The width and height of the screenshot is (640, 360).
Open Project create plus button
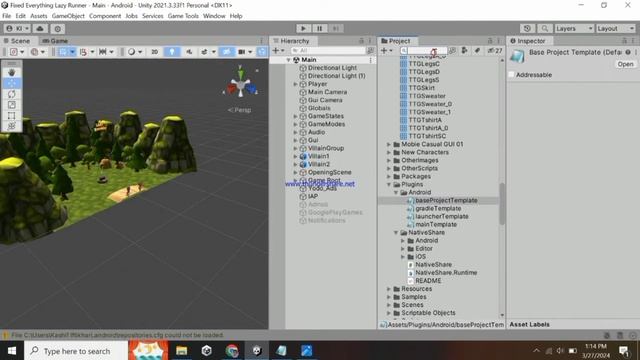point(386,51)
